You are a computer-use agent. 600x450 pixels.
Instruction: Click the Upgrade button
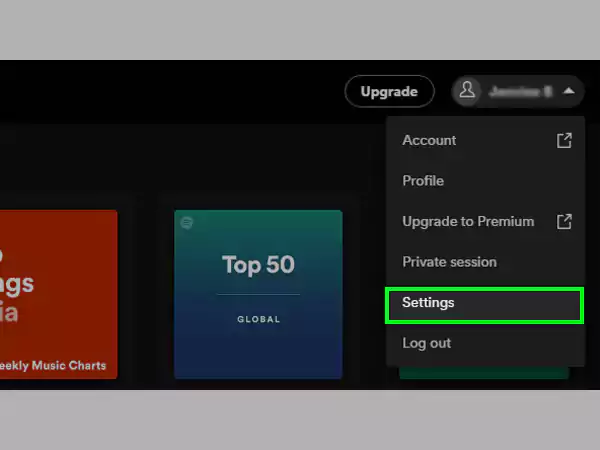pos(390,91)
